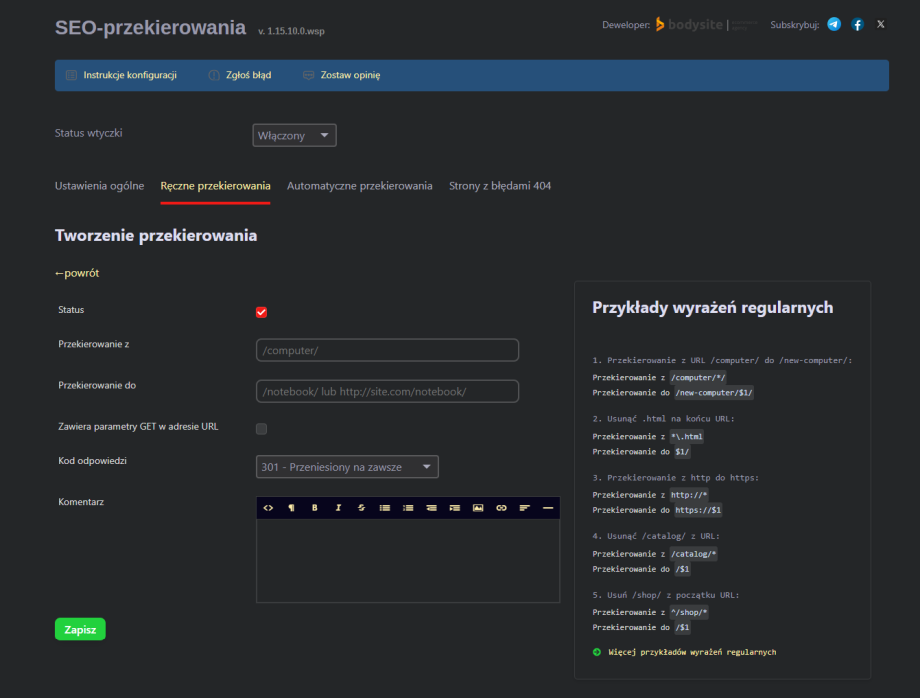The image size is (920, 698).
Task: Expand response code dropdown "301 - Przeniesiony na zawsze"
Action: 347,467
